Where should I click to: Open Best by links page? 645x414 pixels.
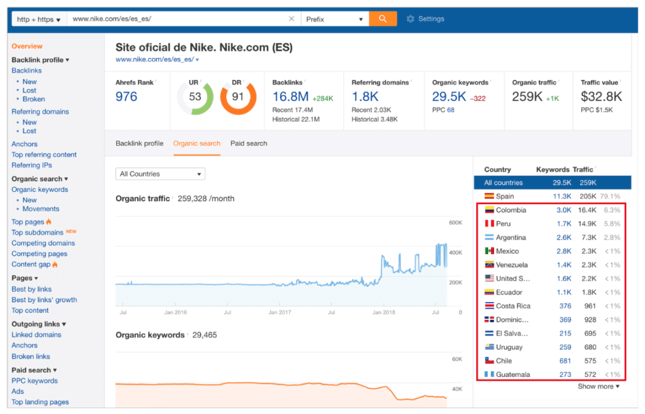[x=32, y=289]
